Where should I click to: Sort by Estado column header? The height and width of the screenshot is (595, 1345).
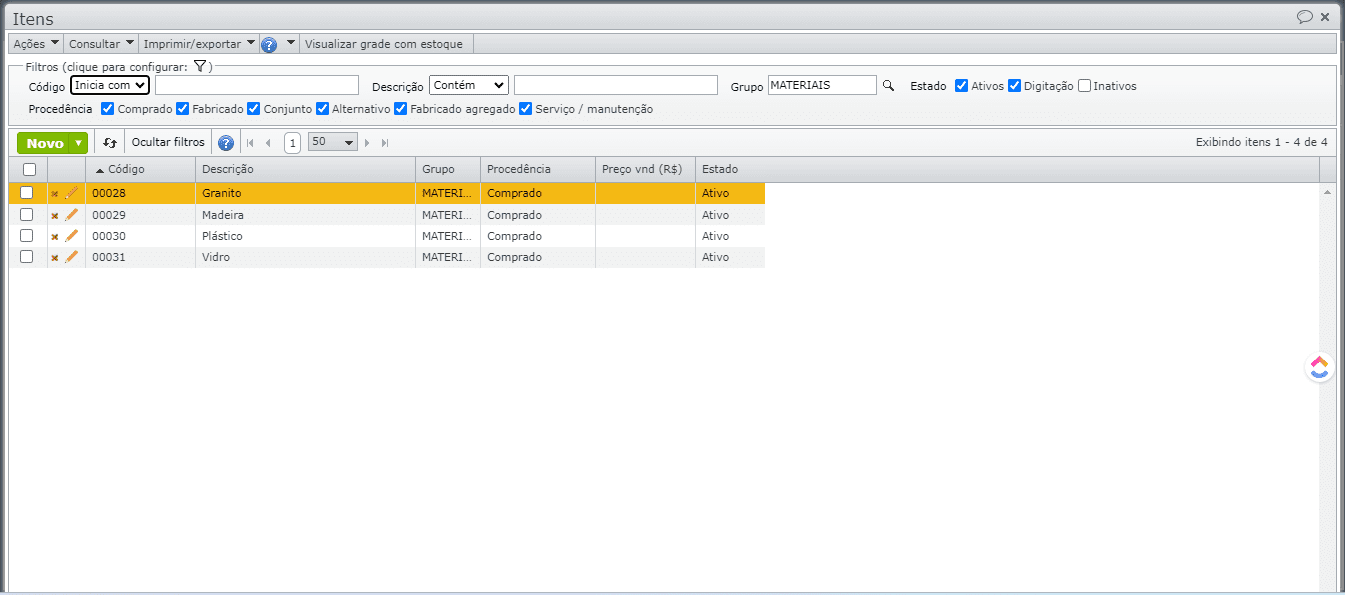point(730,170)
